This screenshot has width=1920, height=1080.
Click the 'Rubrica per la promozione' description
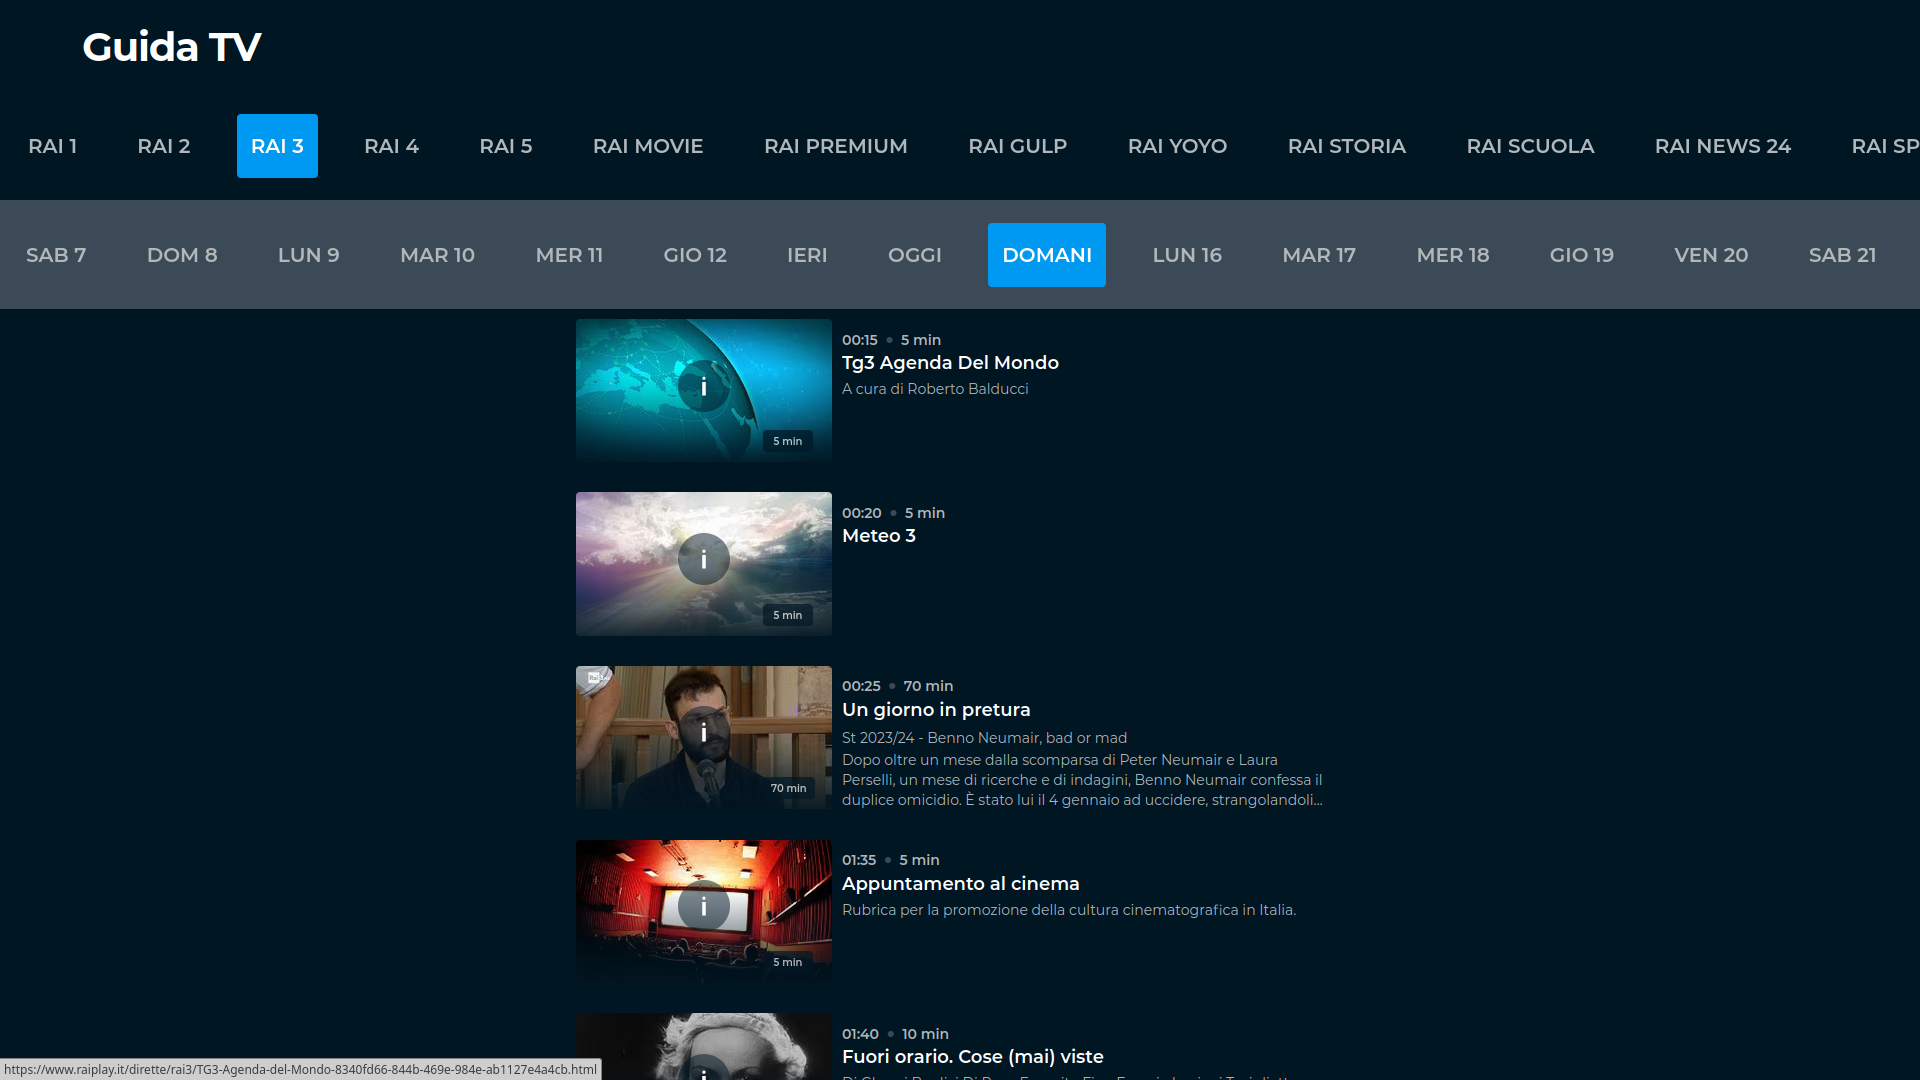[1069, 910]
